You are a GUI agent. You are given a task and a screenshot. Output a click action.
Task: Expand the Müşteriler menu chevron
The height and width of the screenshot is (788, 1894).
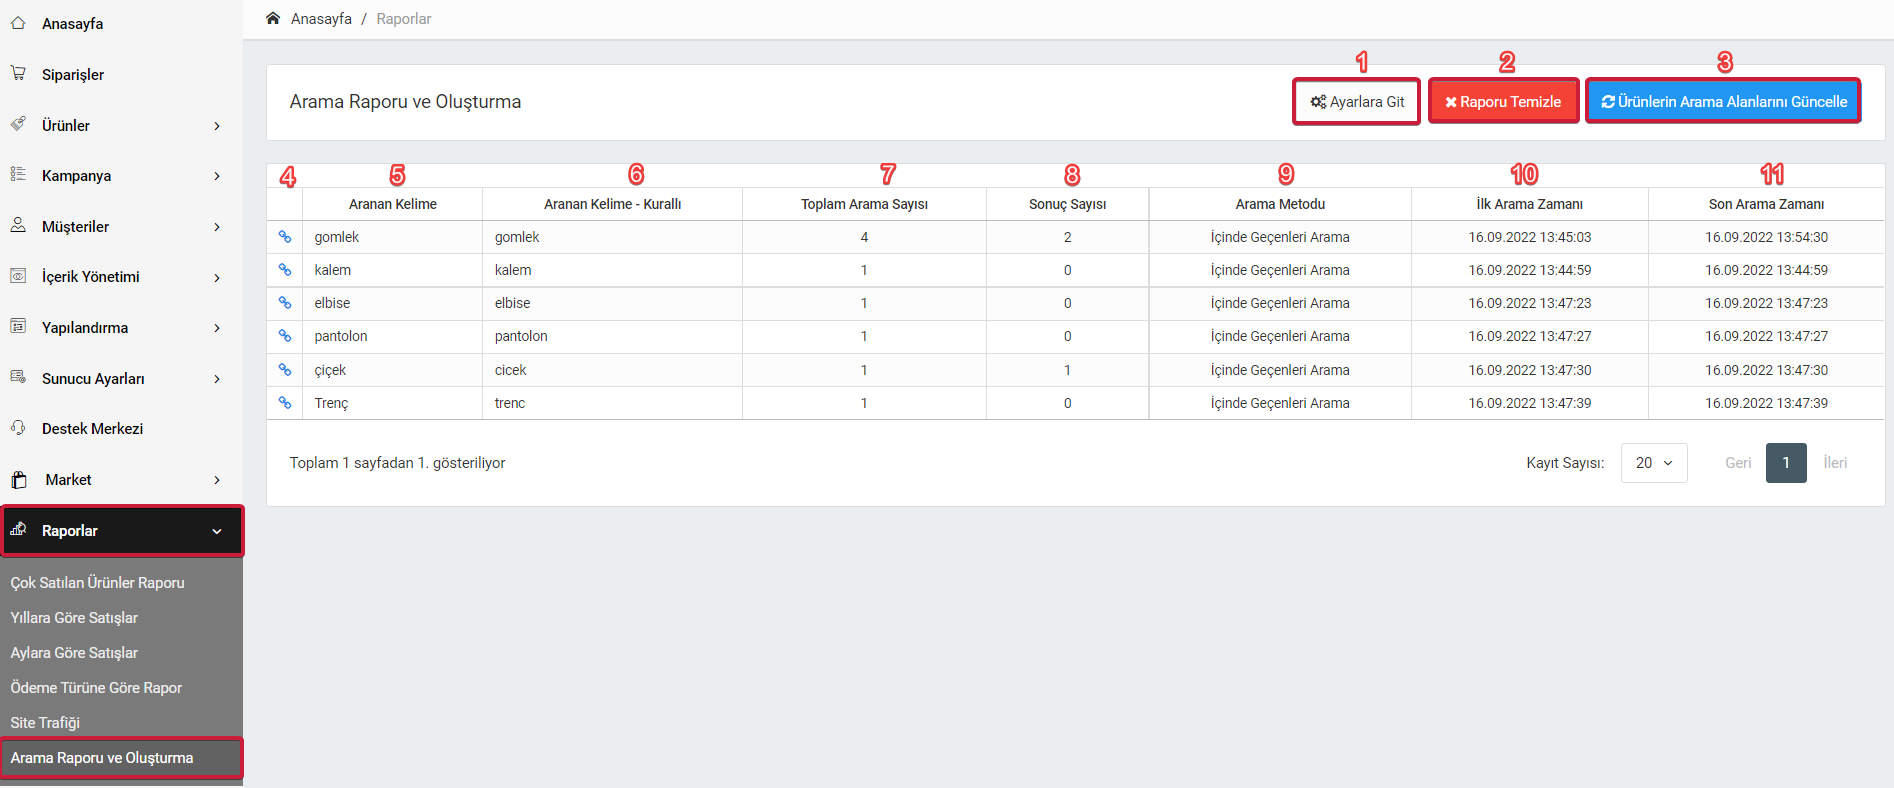click(x=217, y=227)
